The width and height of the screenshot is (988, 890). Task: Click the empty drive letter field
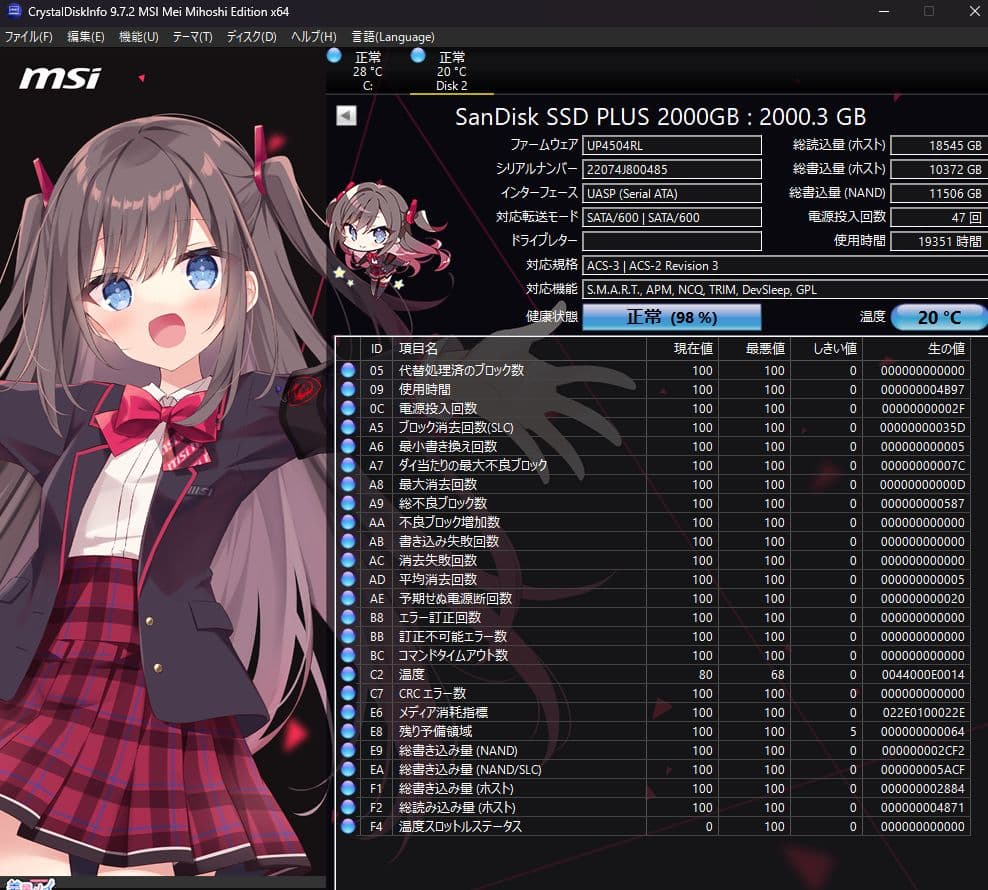click(672, 241)
